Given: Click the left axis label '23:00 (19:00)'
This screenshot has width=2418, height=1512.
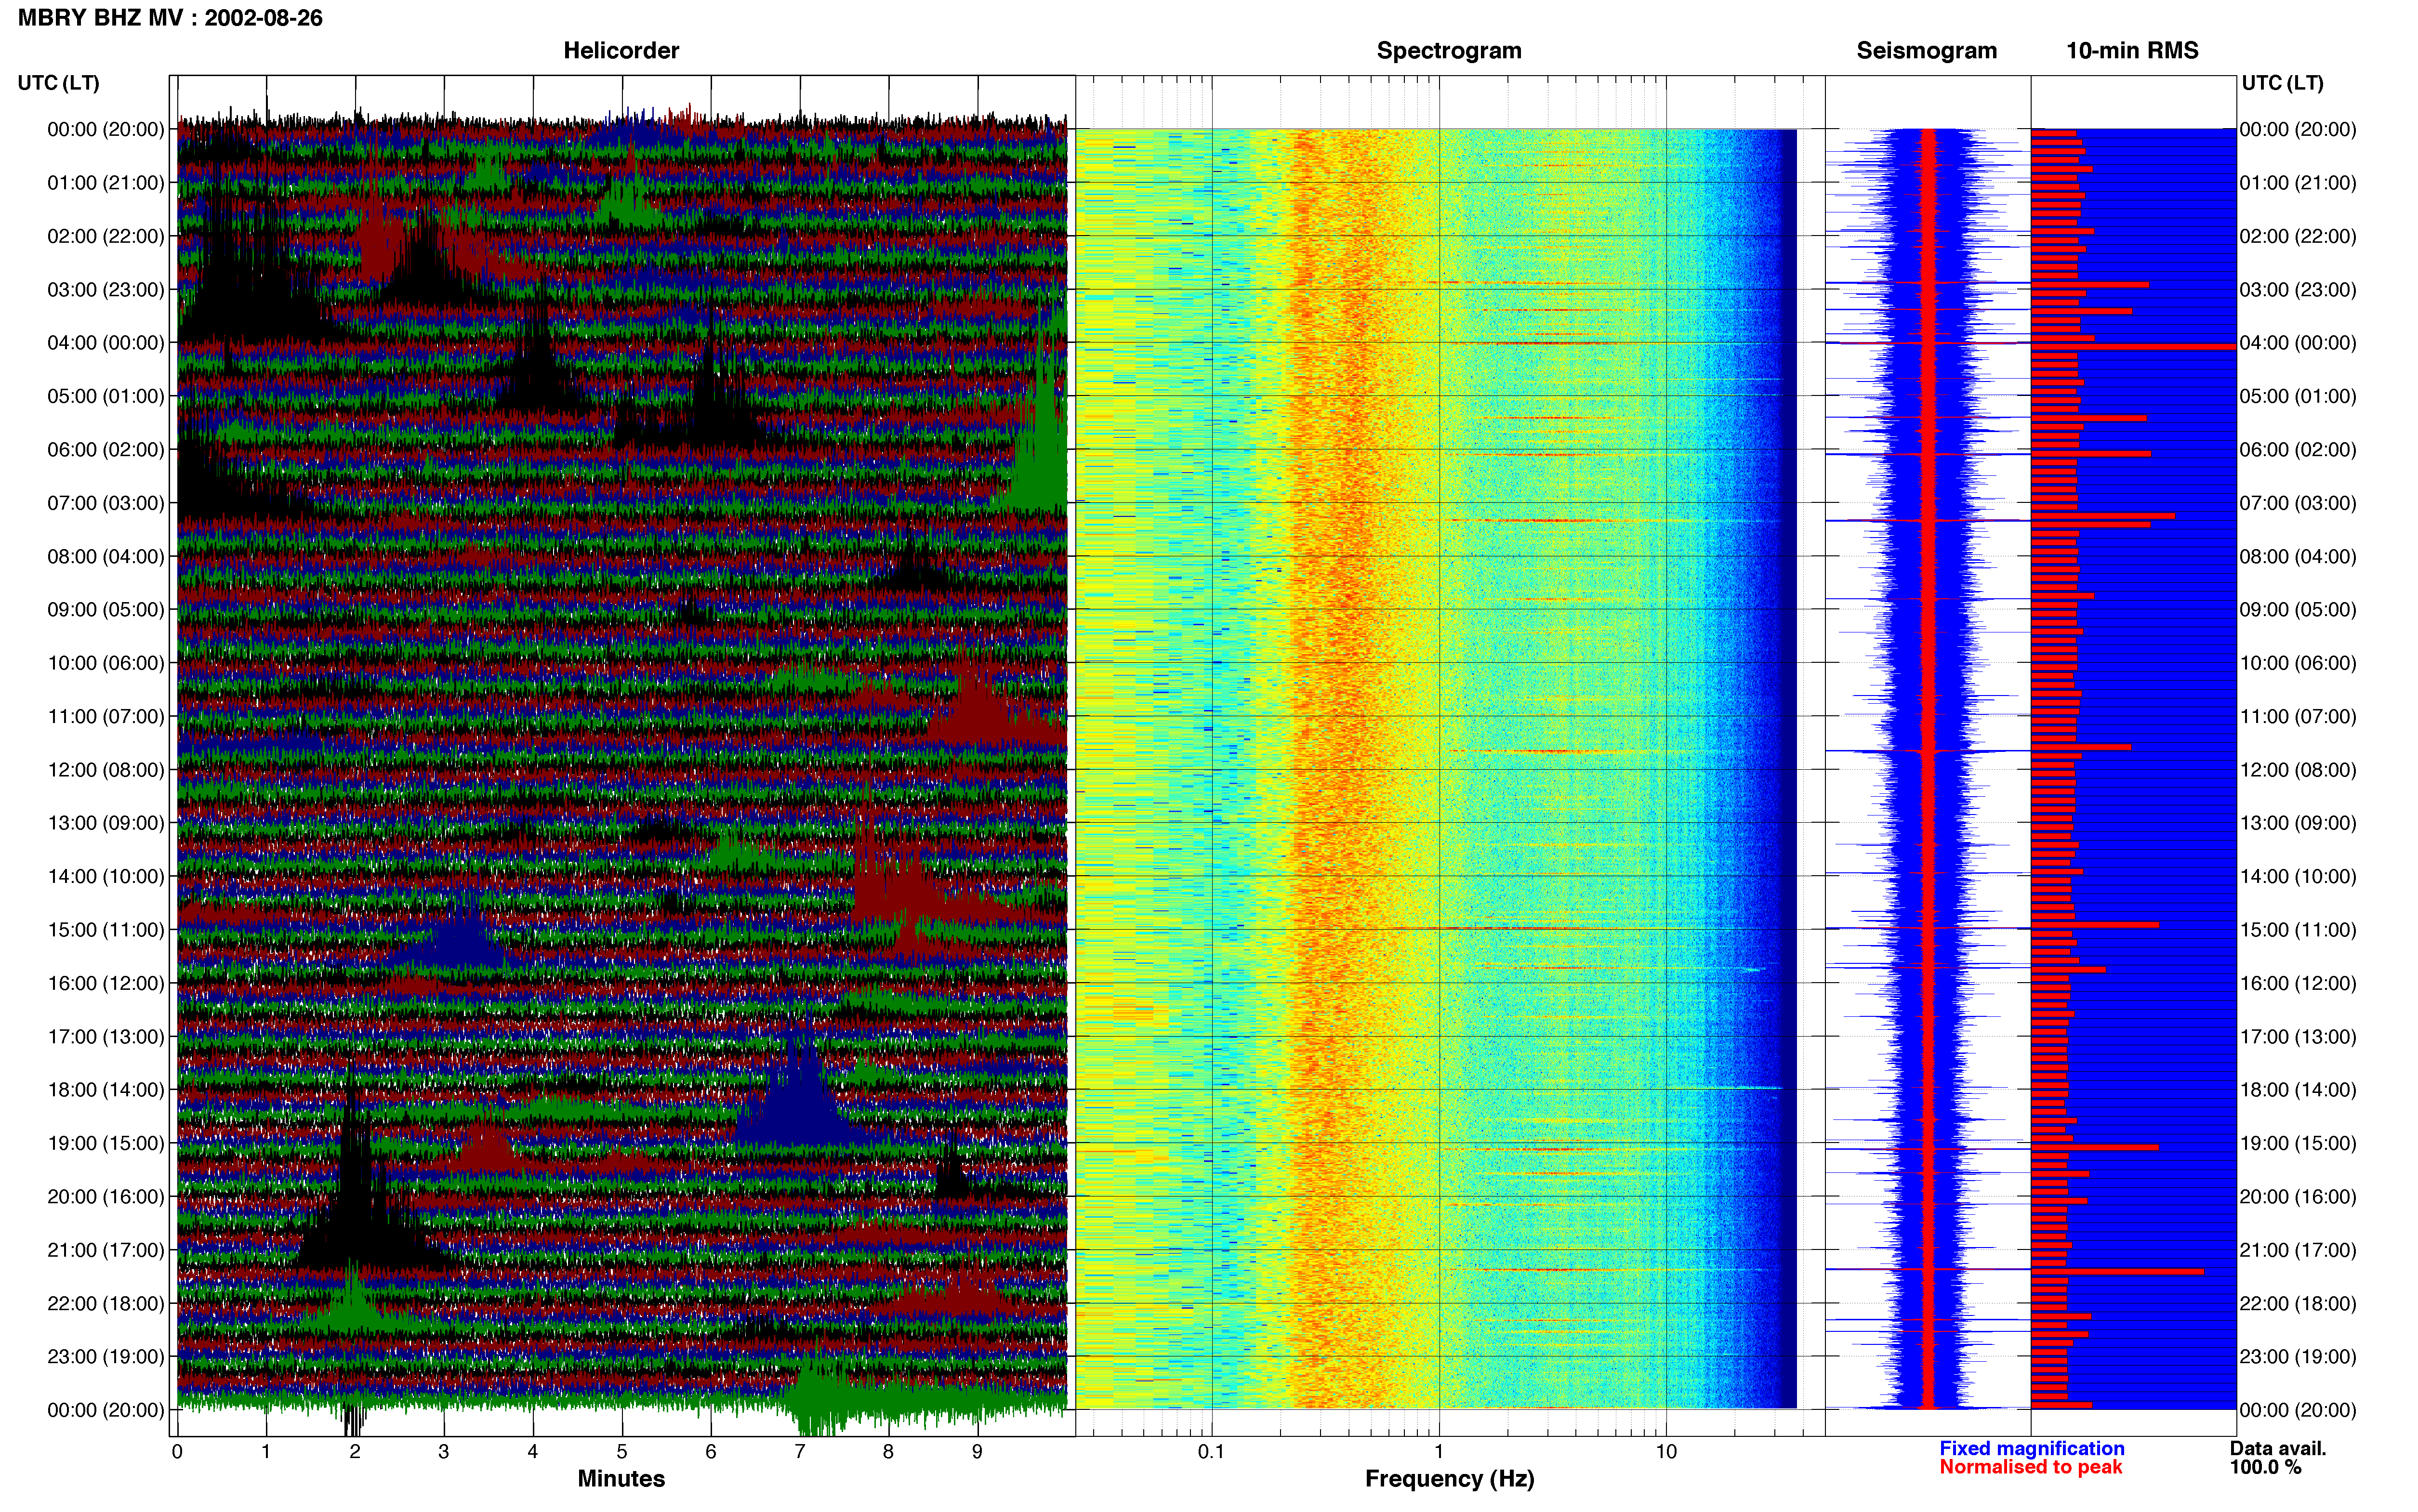Looking at the screenshot, I should tap(106, 1357).
